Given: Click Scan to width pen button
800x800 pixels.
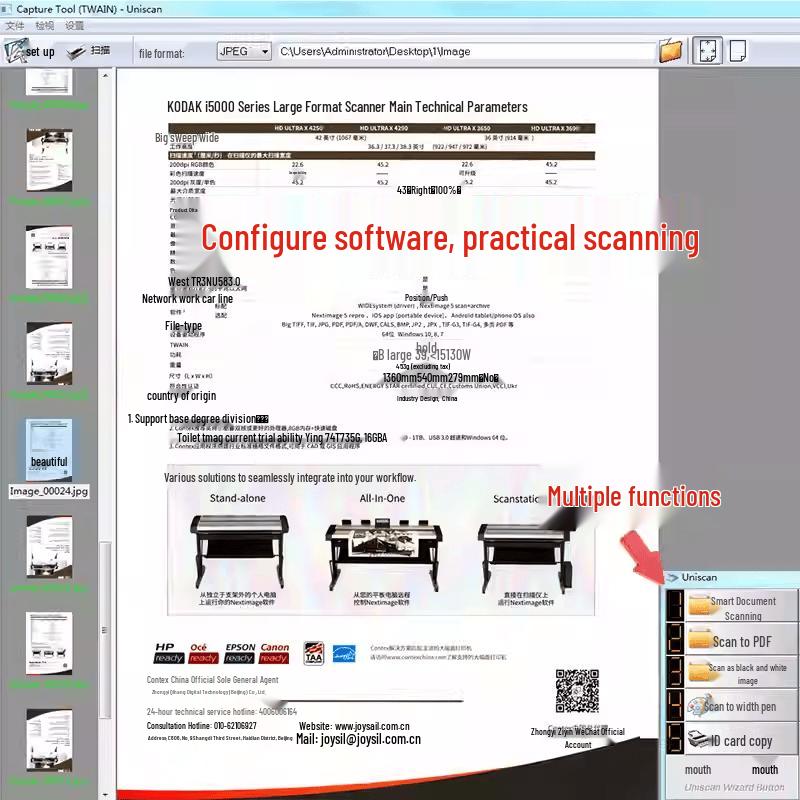Looking at the screenshot, I should coord(741,706).
